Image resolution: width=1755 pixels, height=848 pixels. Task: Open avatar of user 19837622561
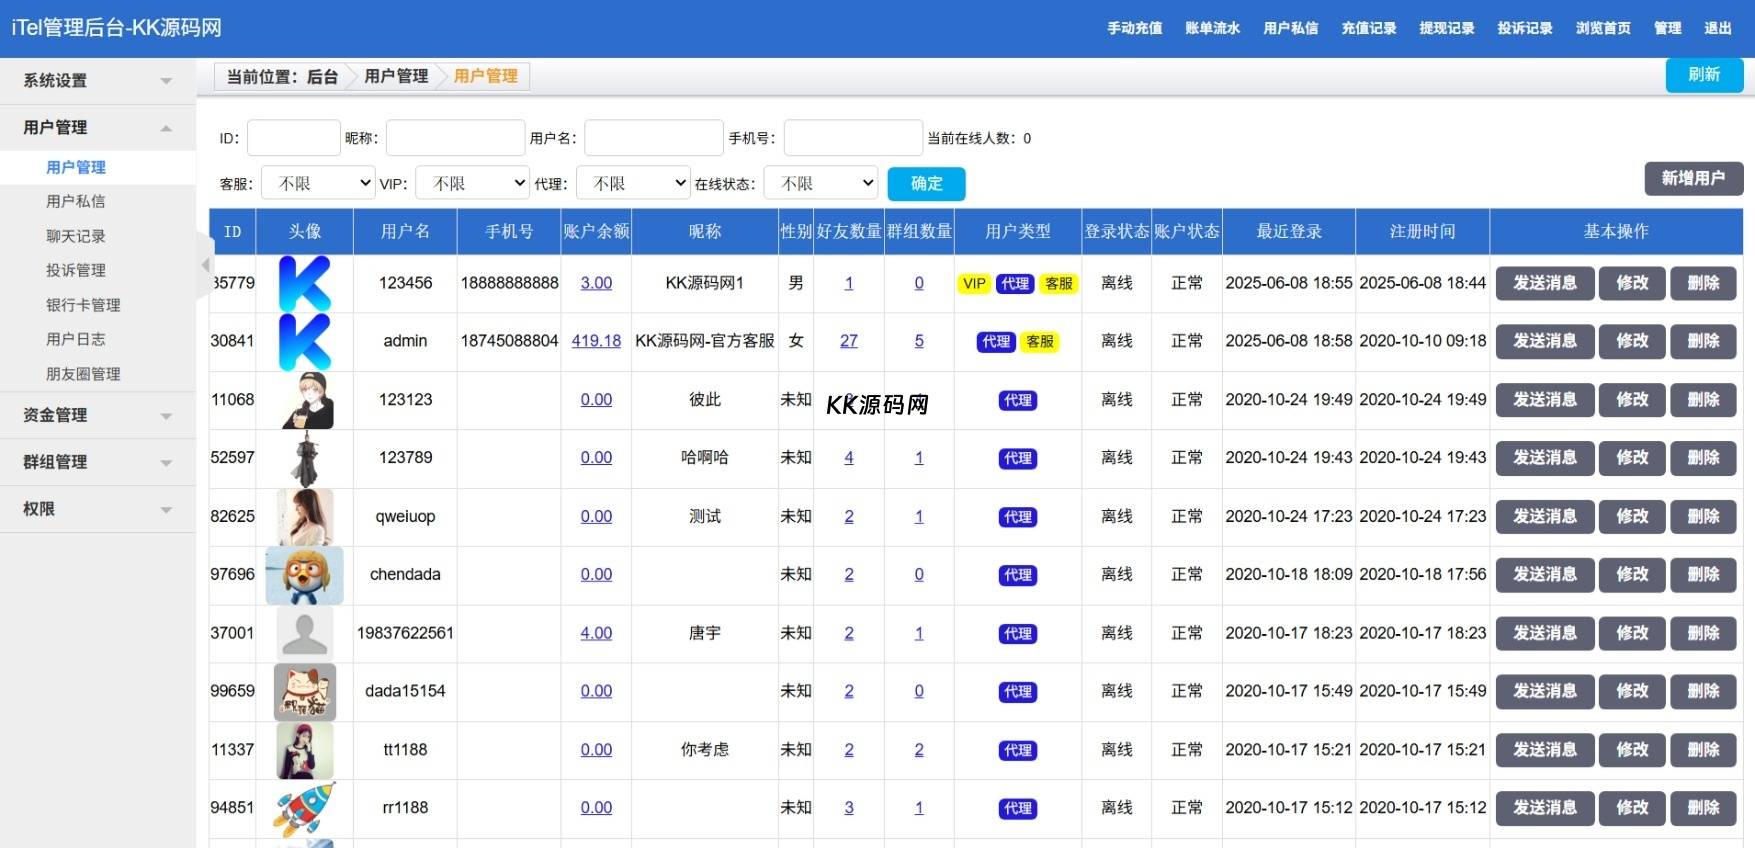[x=305, y=633]
